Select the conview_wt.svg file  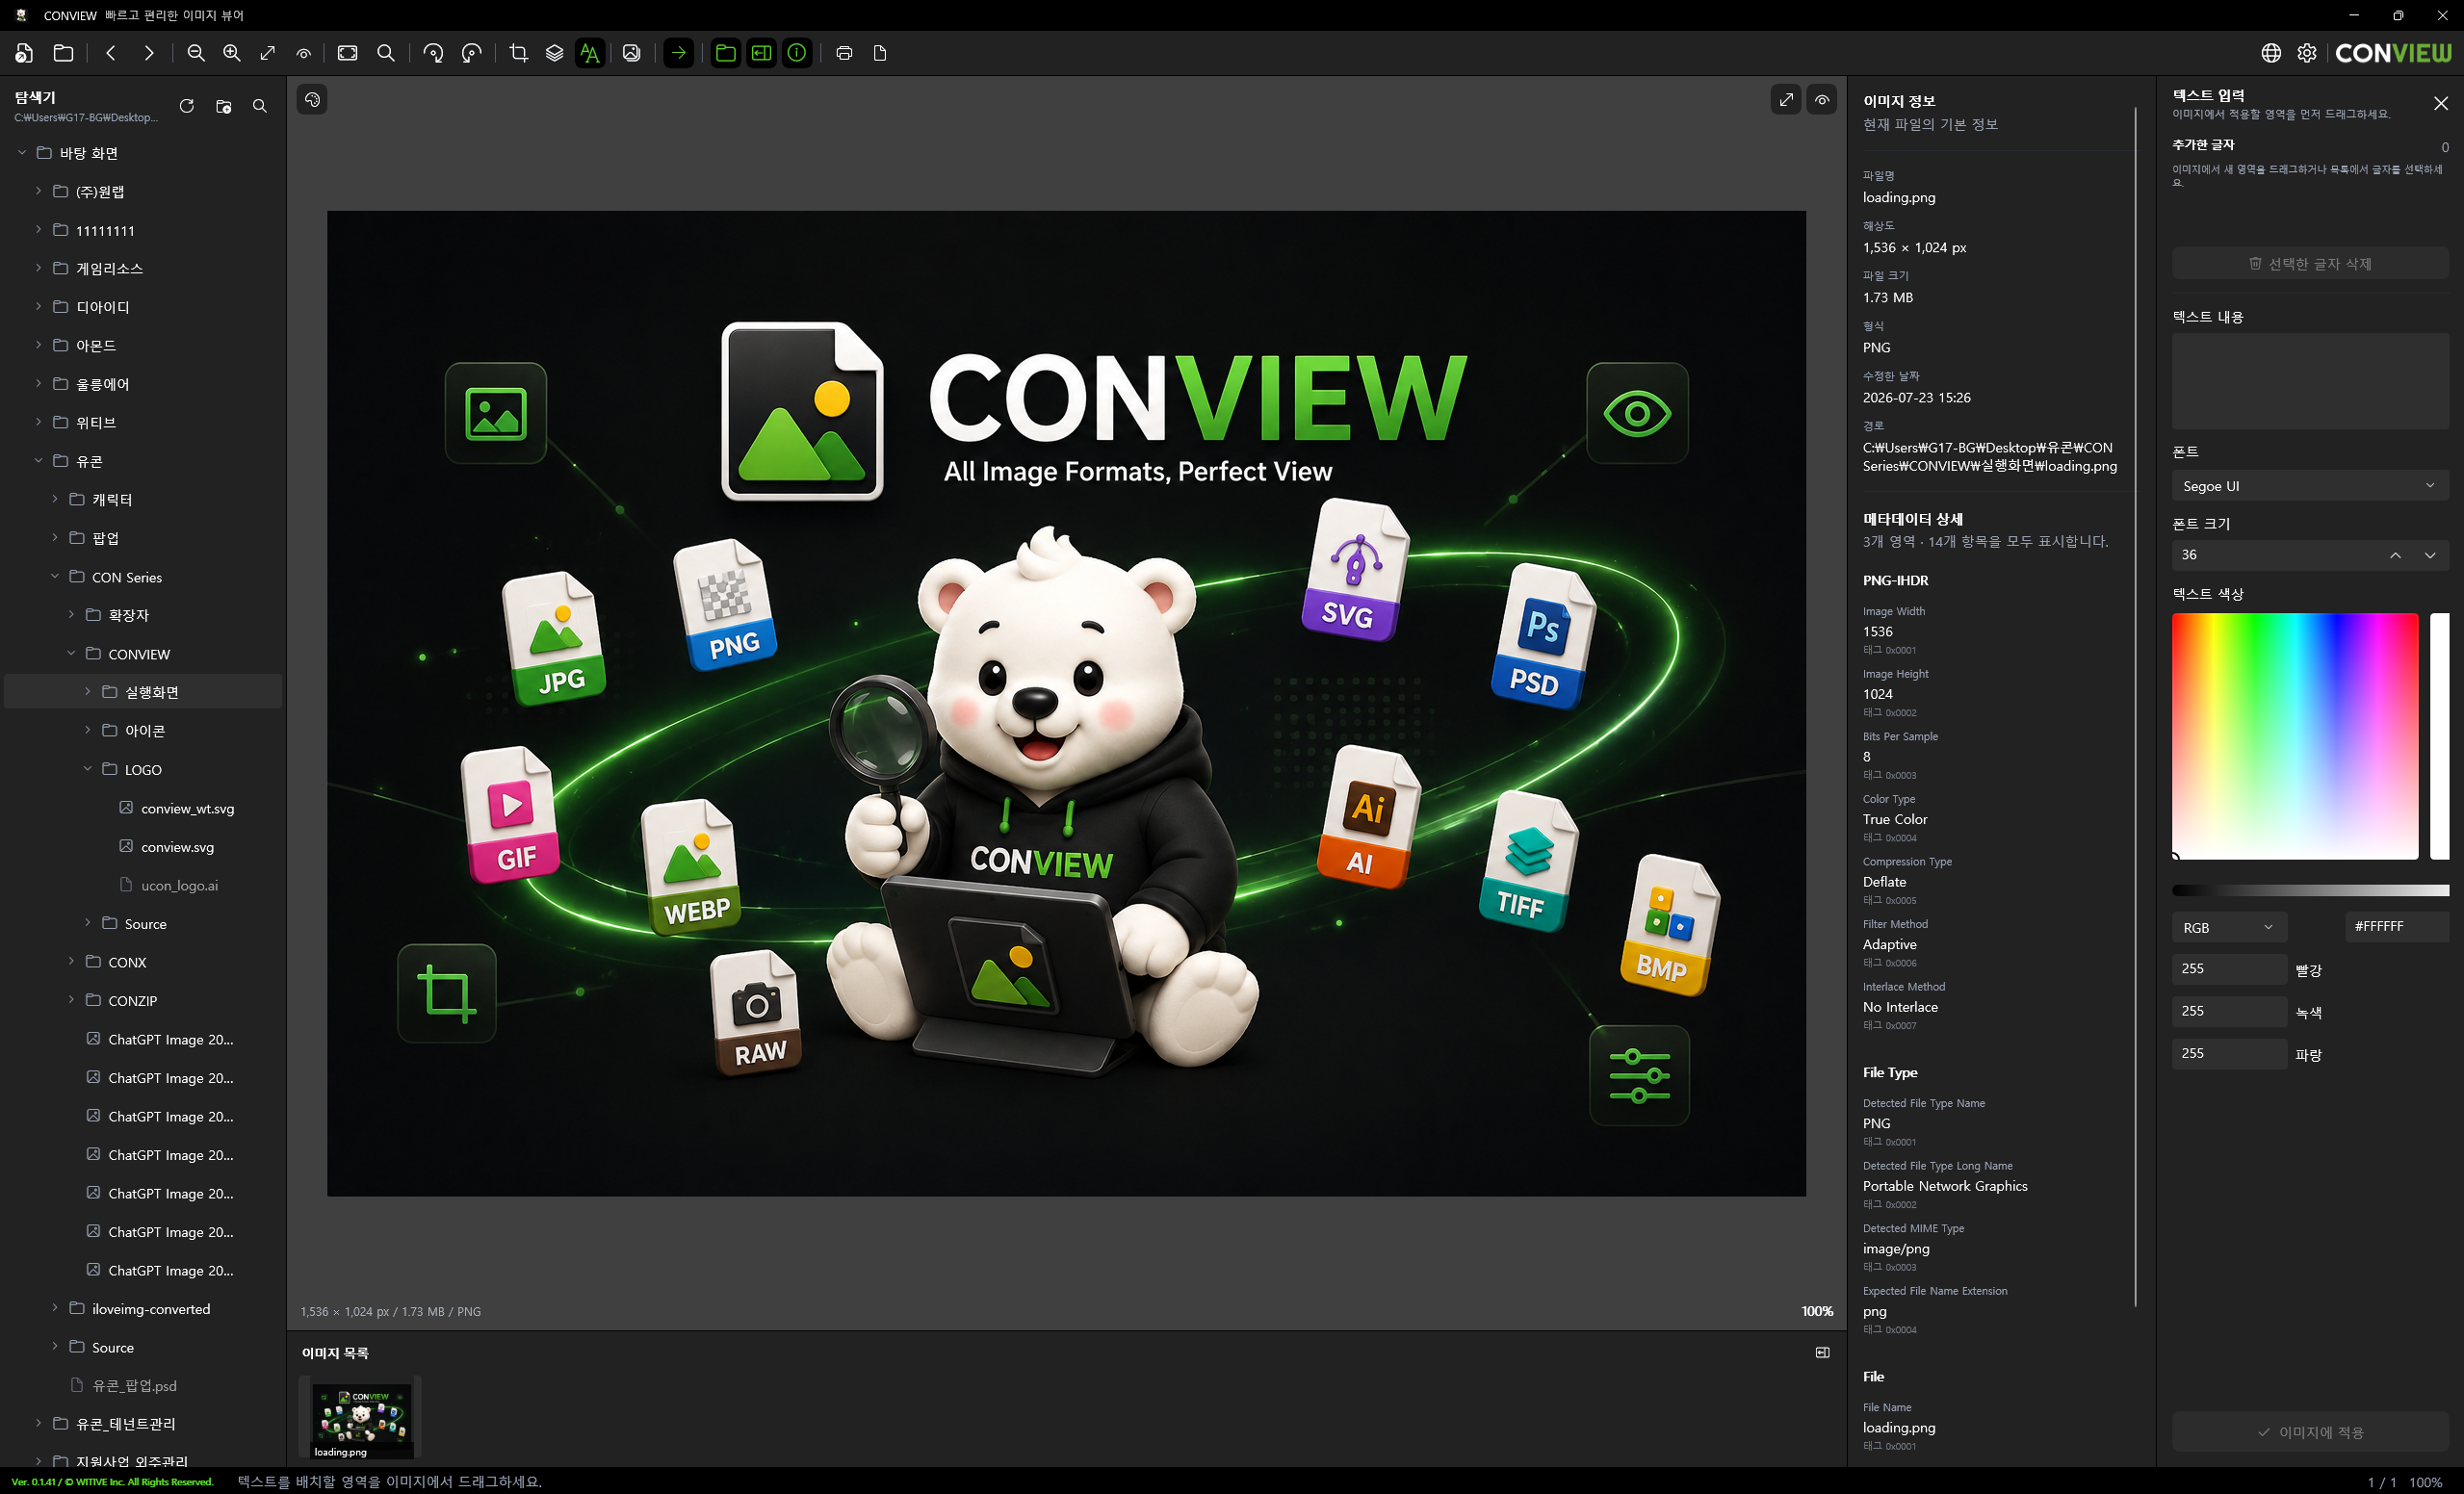(x=187, y=808)
